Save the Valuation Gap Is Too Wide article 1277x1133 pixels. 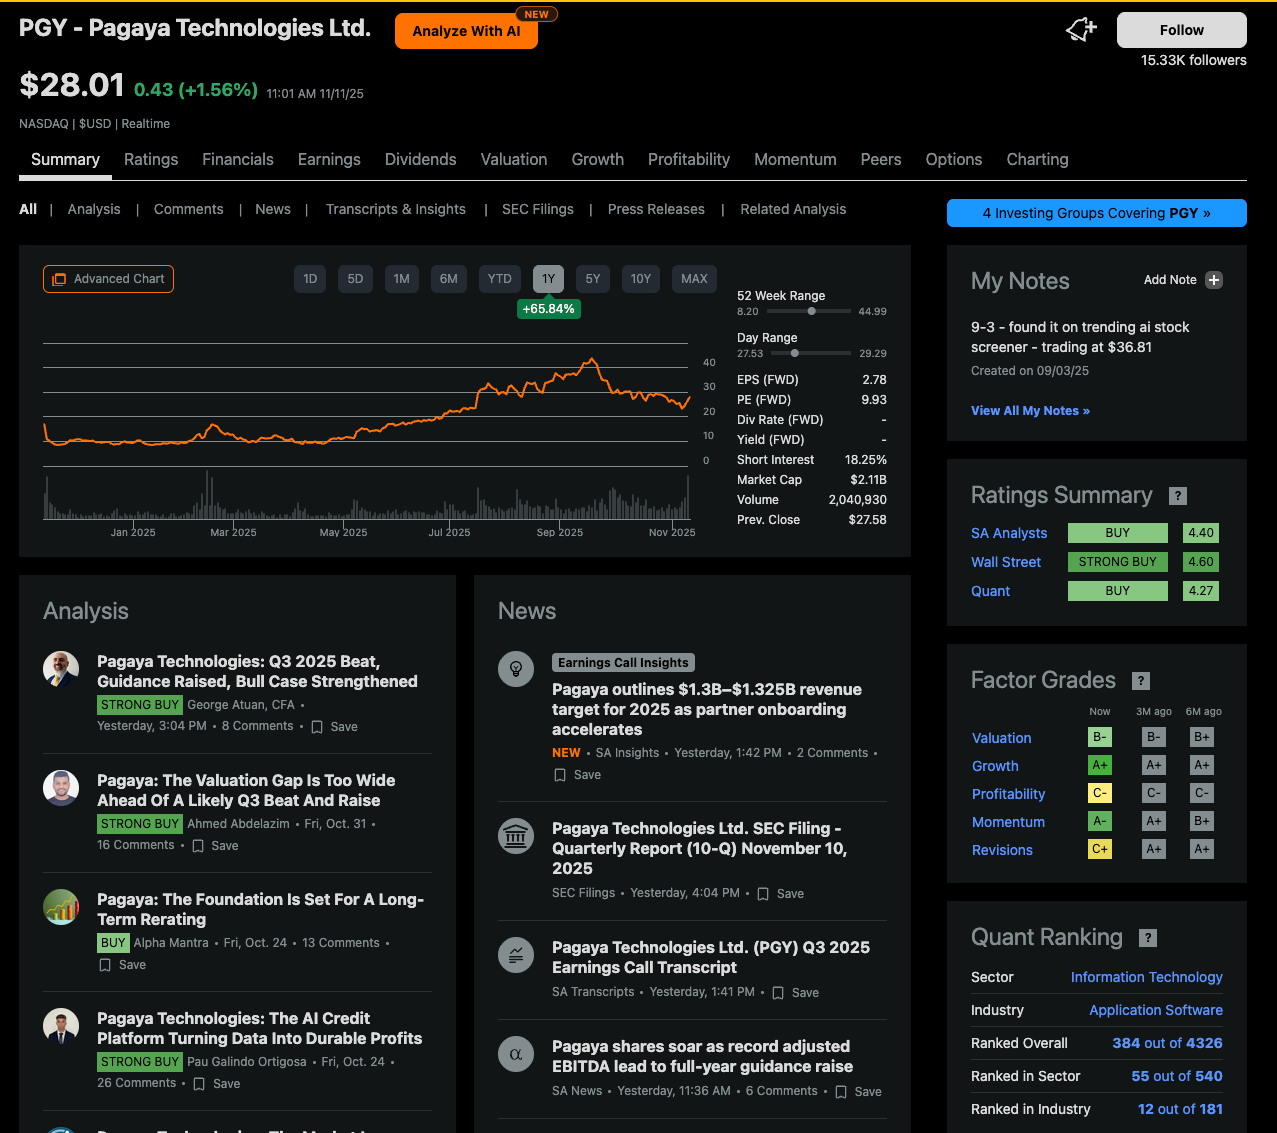click(215, 846)
